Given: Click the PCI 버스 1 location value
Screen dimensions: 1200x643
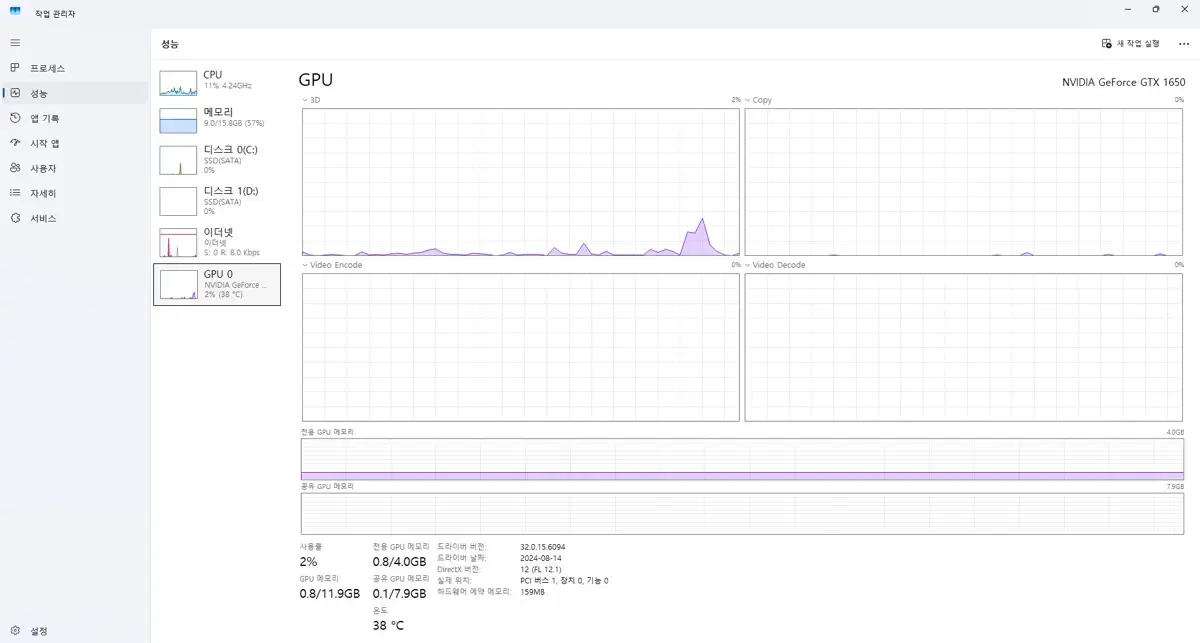Looking at the screenshot, I should coord(564,580).
